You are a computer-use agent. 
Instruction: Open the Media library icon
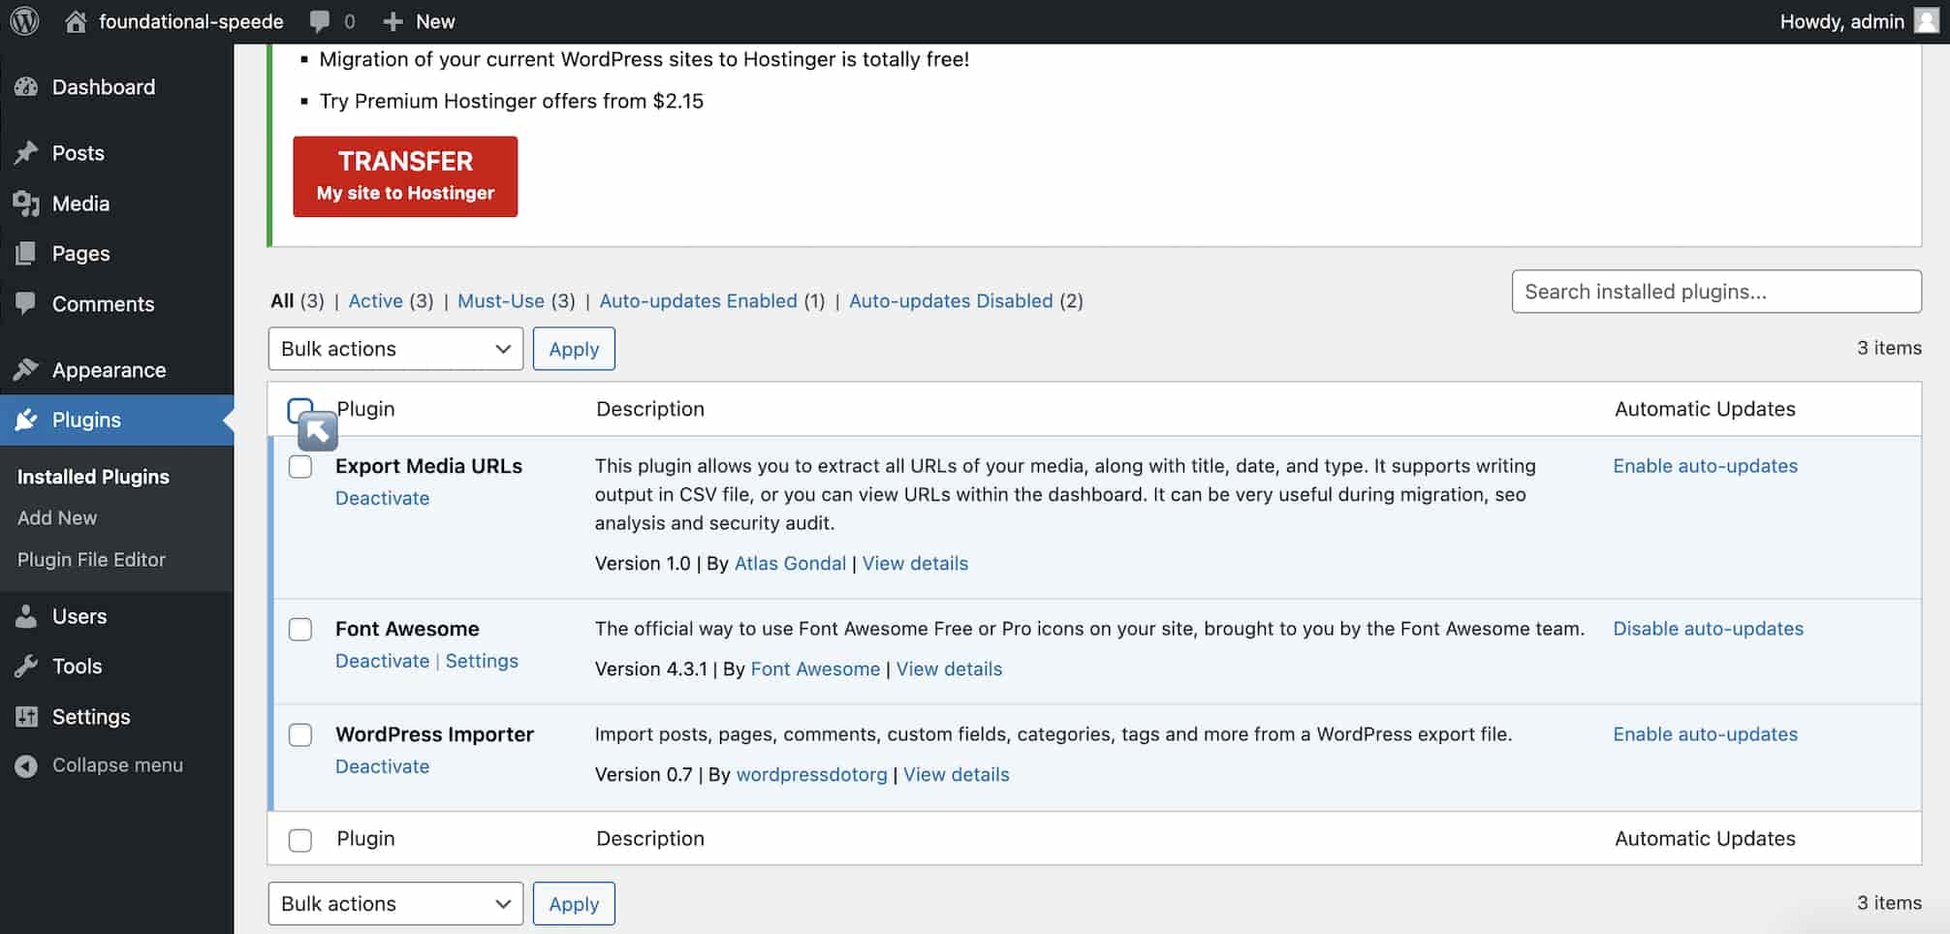(28, 203)
